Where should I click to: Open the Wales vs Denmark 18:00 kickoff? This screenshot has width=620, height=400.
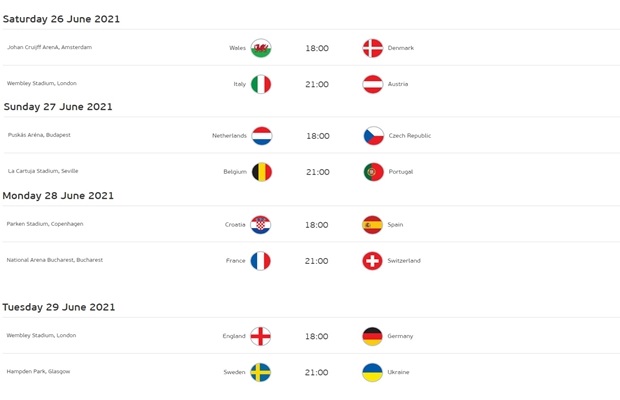(x=317, y=48)
